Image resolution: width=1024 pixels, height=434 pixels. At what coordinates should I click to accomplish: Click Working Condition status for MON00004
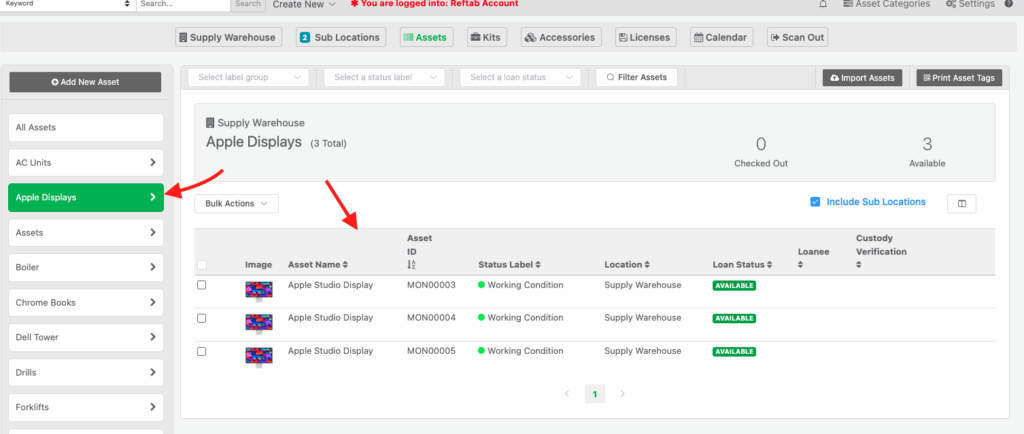point(520,318)
